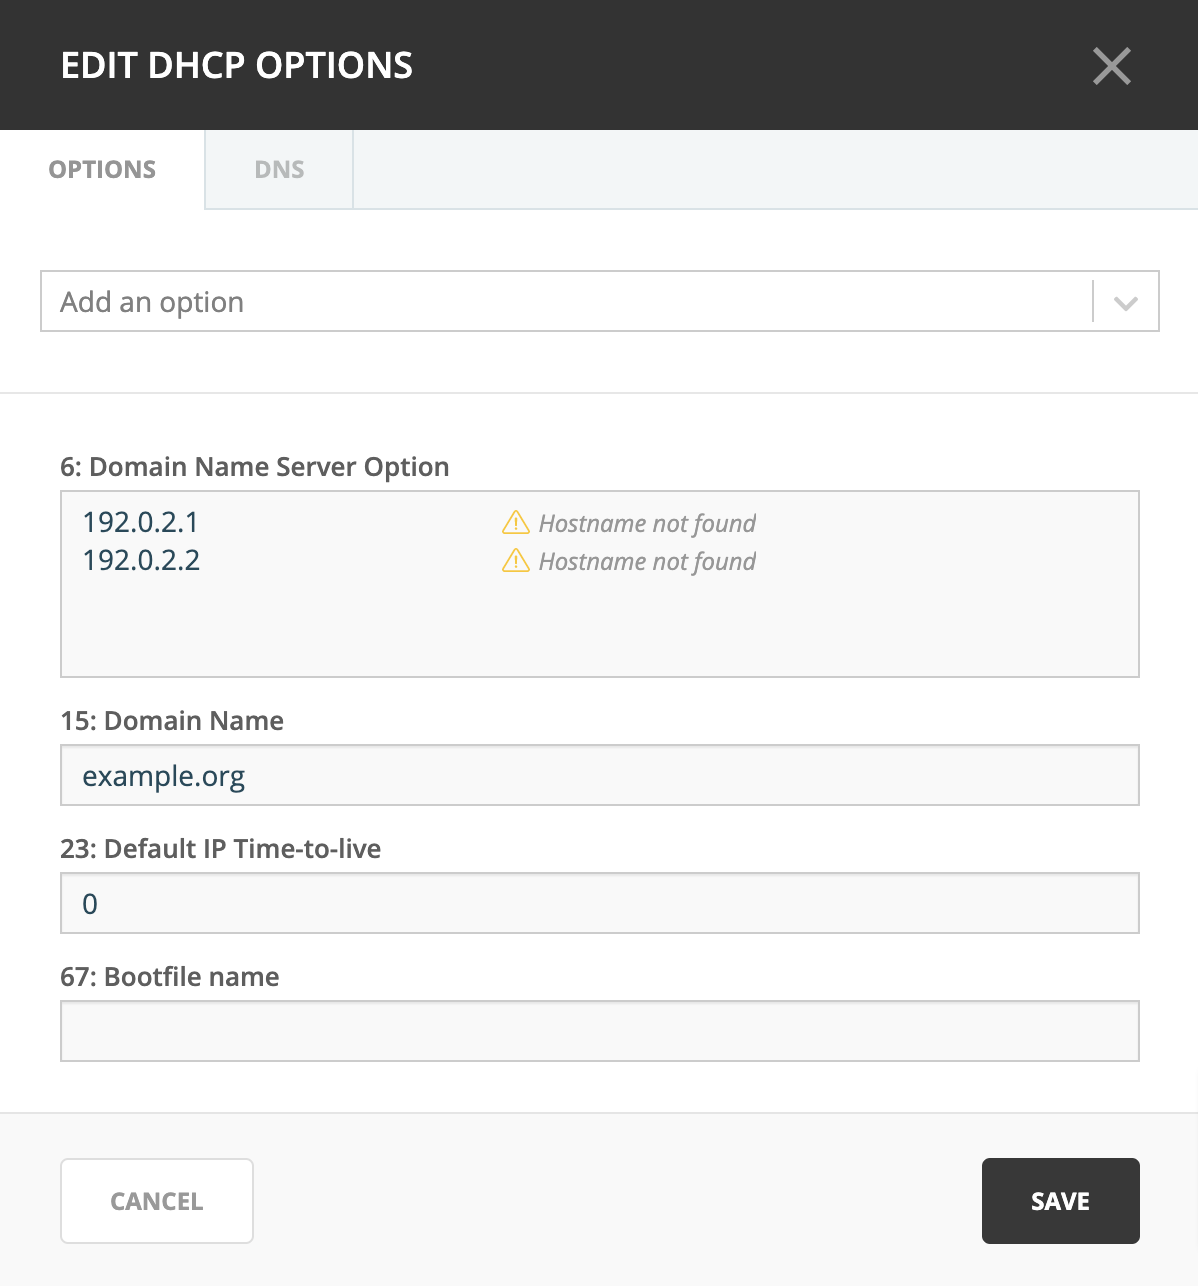Click the empty Bootfile name field
Viewport: 1198px width, 1286px height.
pos(600,1031)
